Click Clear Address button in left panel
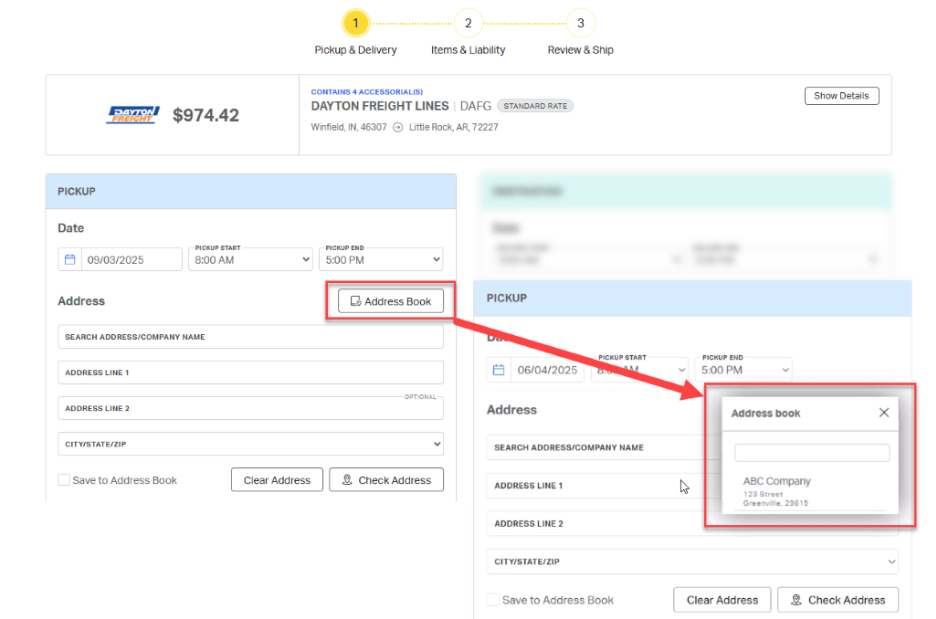The image size is (936, 619). pyautogui.click(x=277, y=480)
